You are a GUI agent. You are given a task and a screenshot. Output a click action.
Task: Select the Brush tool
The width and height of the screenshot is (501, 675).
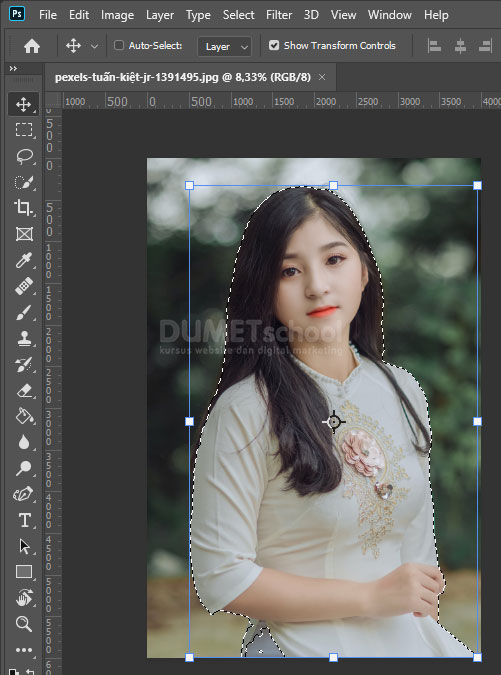(24, 313)
